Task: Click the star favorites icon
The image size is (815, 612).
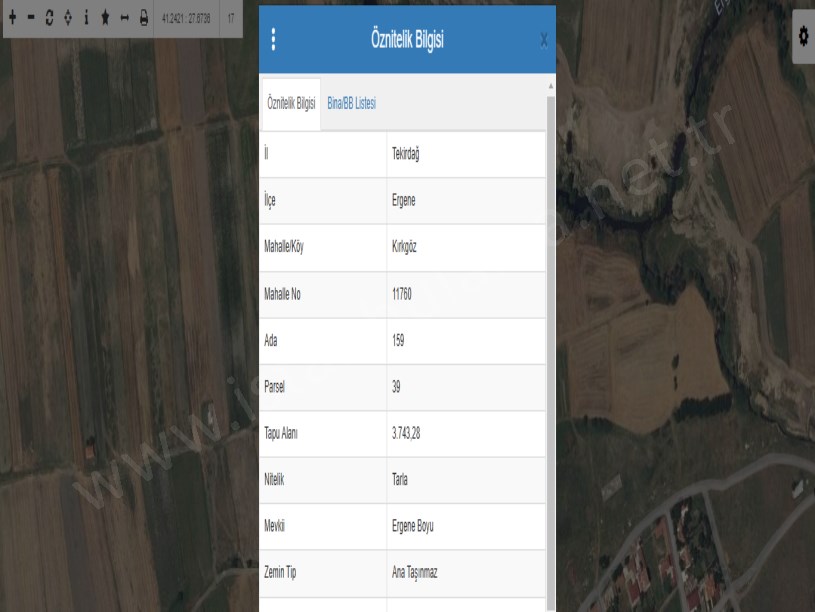Action: tap(105, 18)
